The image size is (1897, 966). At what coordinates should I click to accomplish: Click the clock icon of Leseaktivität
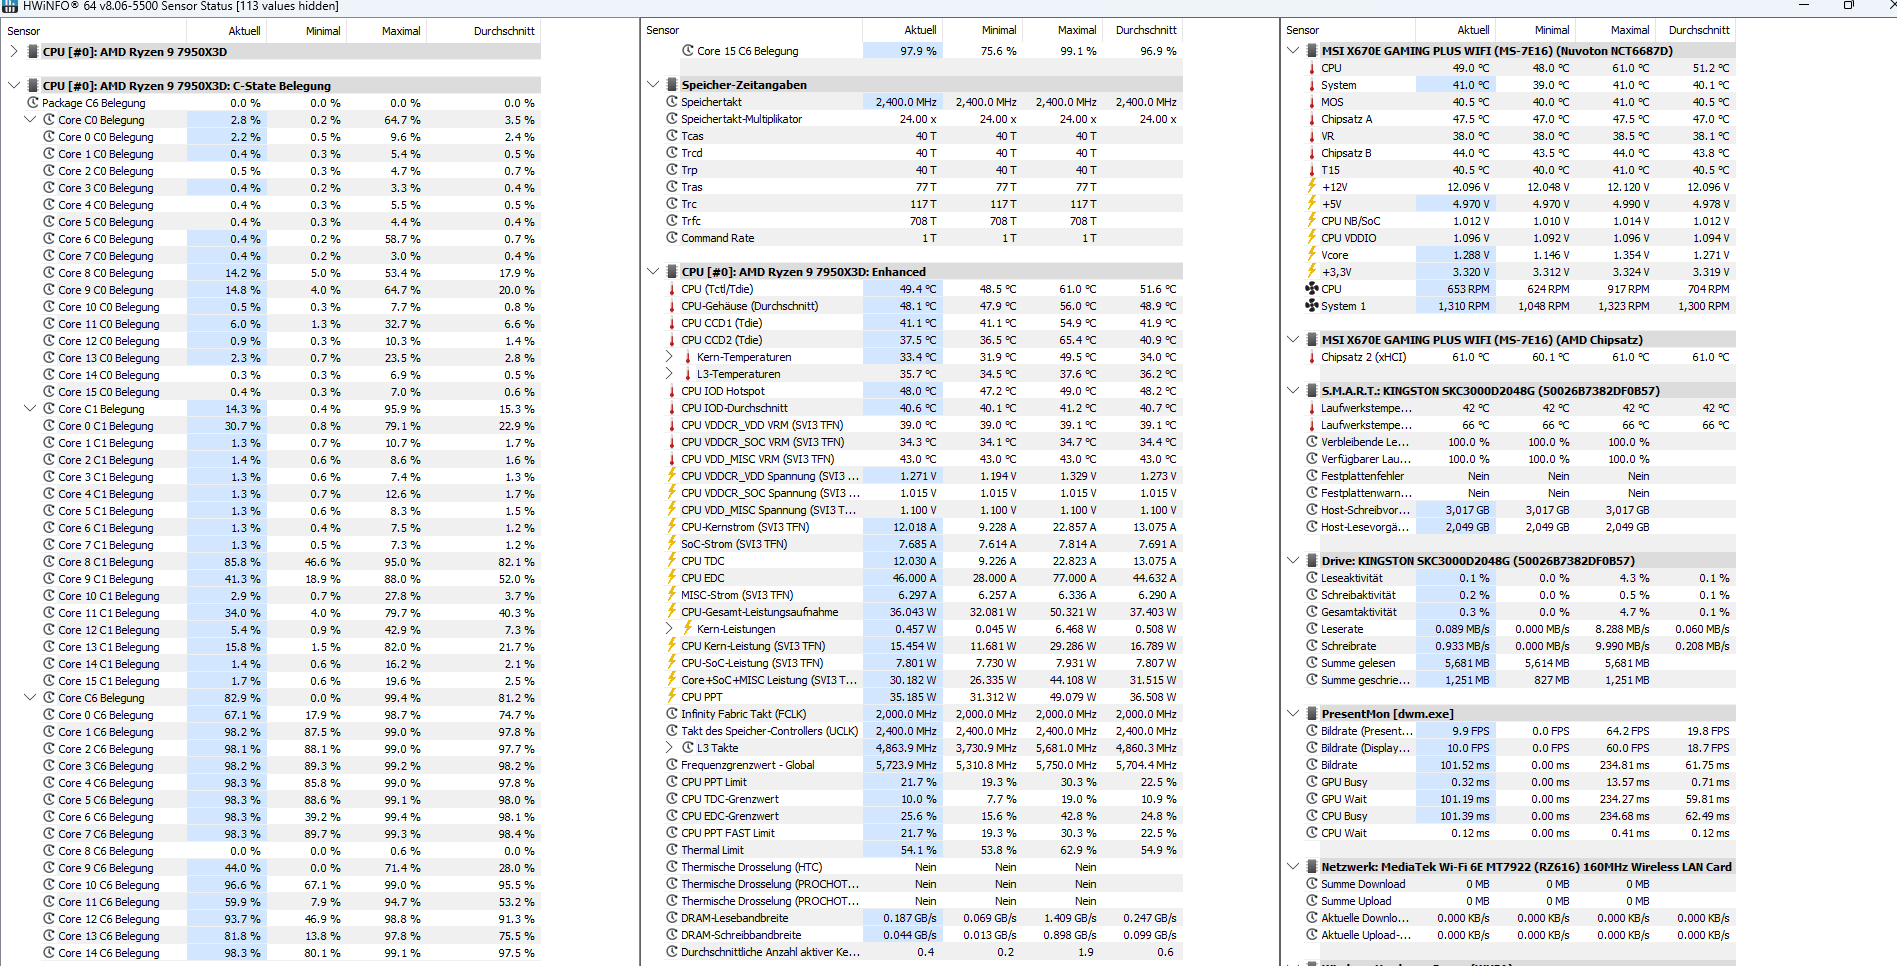pyautogui.click(x=1312, y=577)
